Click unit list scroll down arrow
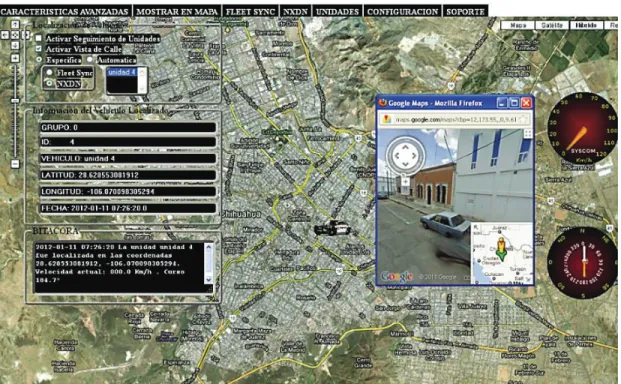 click(142, 89)
